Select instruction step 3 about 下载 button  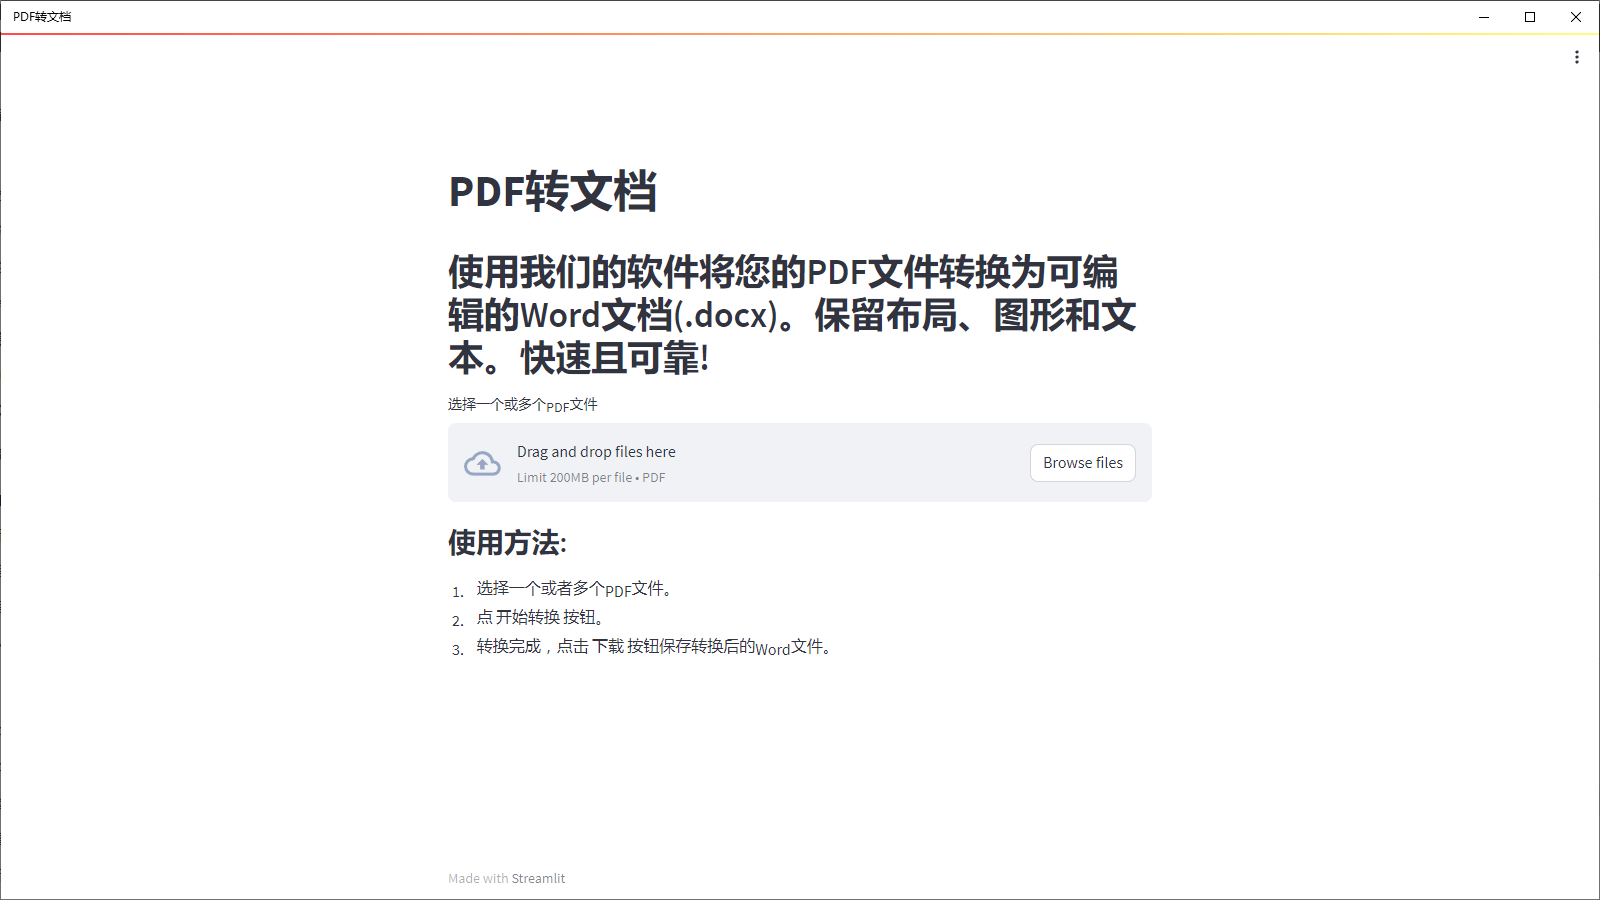pyautogui.click(x=654, y=647)
